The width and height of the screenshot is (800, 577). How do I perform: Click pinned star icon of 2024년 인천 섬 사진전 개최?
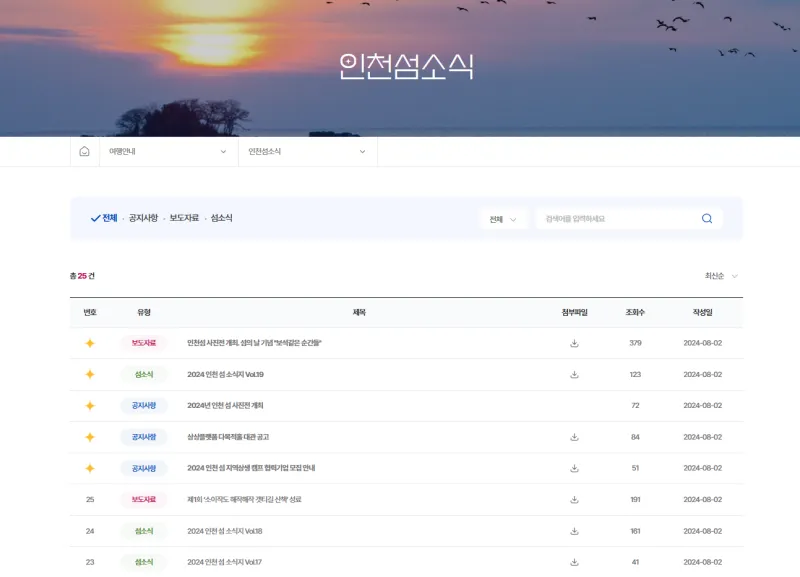pos(89,406)
